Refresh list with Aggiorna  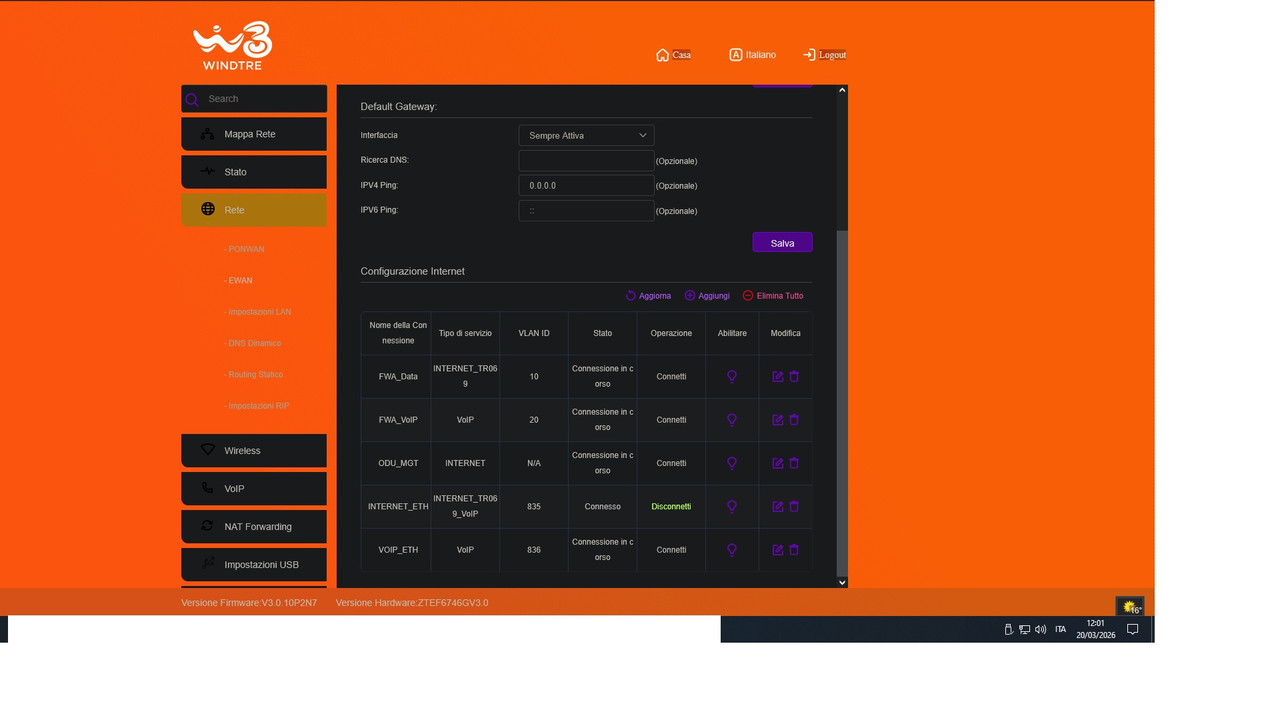coord(648,296)
